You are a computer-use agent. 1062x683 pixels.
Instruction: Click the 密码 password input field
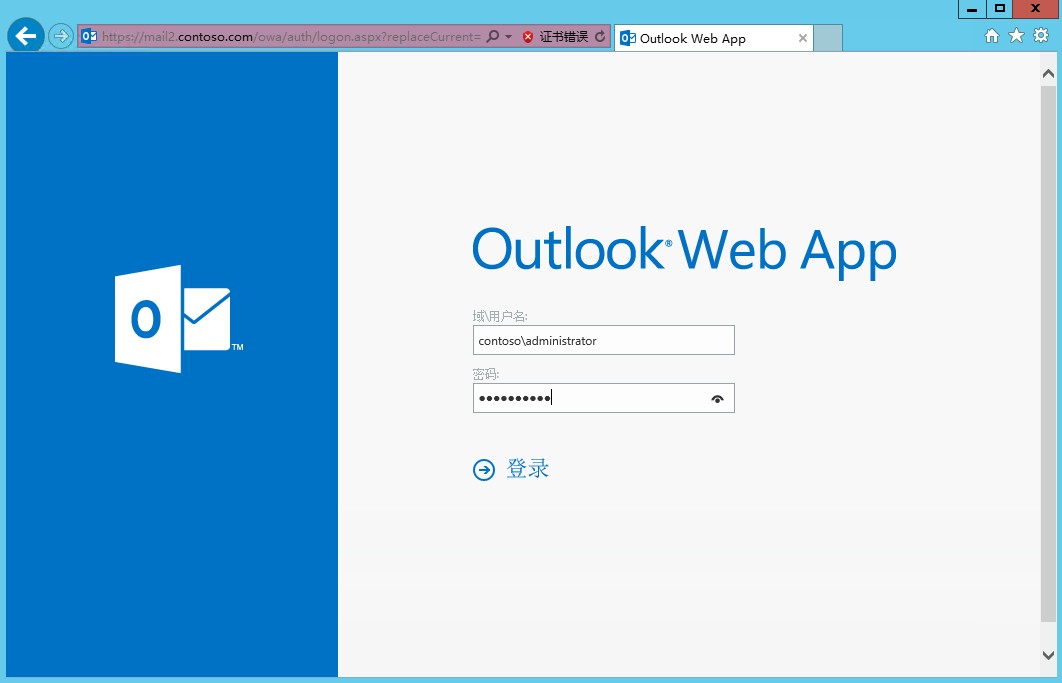pyautogui.click(x=603, y=398)
